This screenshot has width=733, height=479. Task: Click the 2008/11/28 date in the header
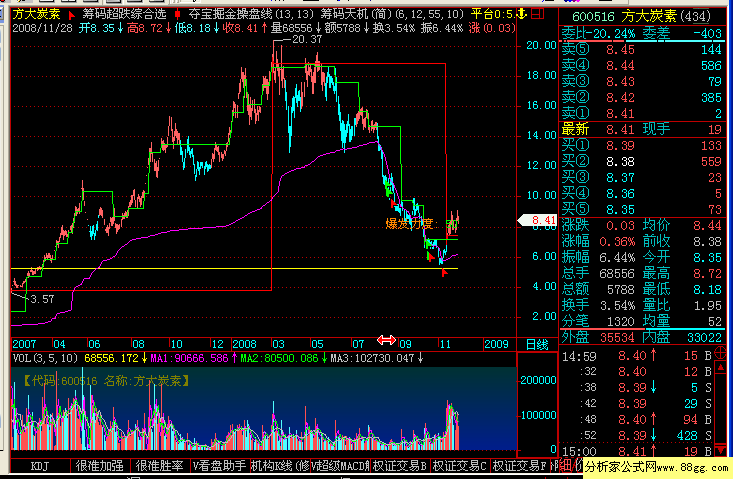(x=43, y=28)
